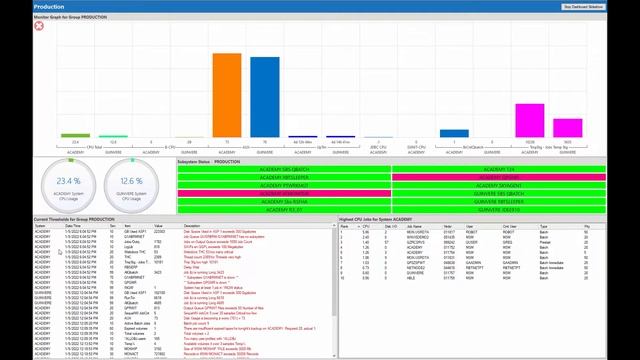Viewport: 640px width, 360px height.
Task: Click the thresholds list vertical scrollbar thumb
Action: pos(334,271)
